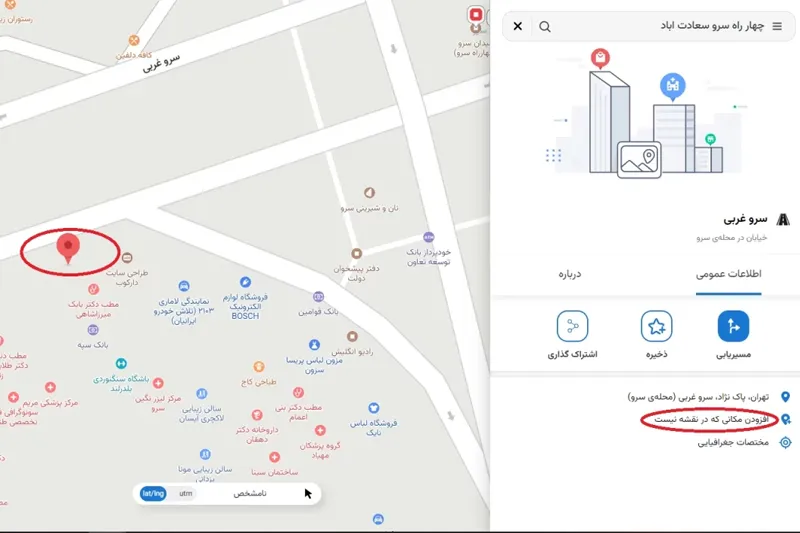This screenshot has width=800, height=533.
Task: Click the کافه دلفین cafe icon
Action: tap(133, 41)
